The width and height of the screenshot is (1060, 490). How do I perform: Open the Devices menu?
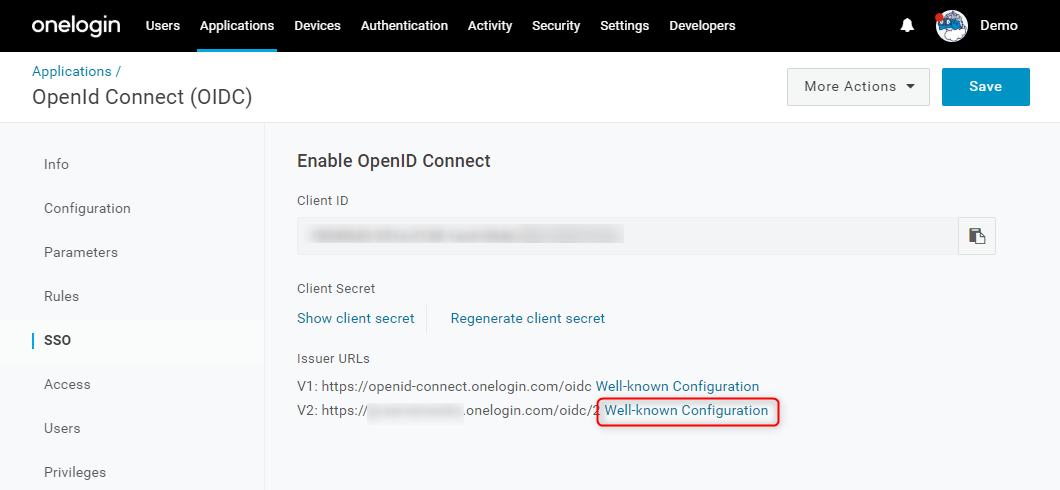(317, 26)
